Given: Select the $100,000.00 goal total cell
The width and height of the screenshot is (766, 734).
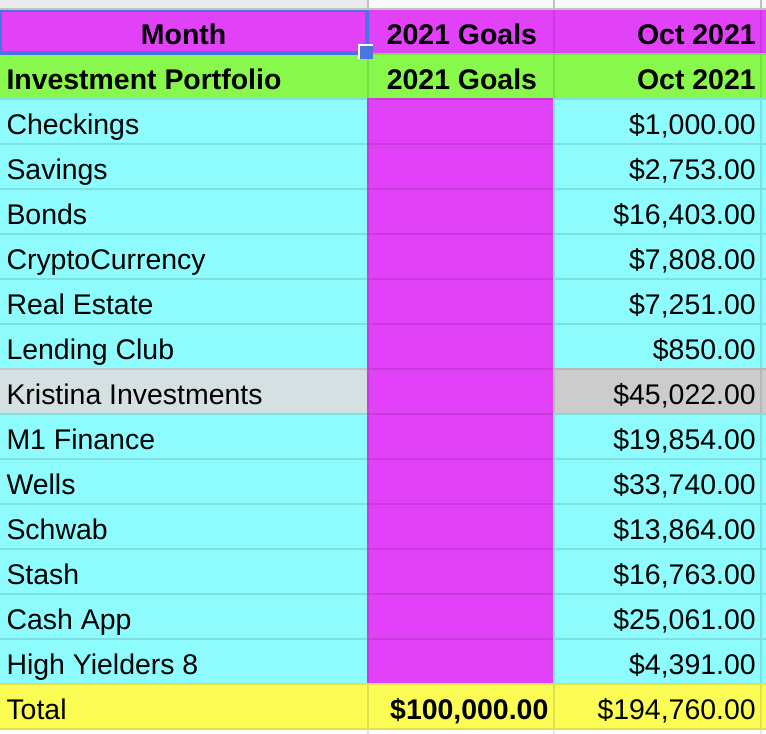Looking at the screenshot, I should tap(461, 709).
